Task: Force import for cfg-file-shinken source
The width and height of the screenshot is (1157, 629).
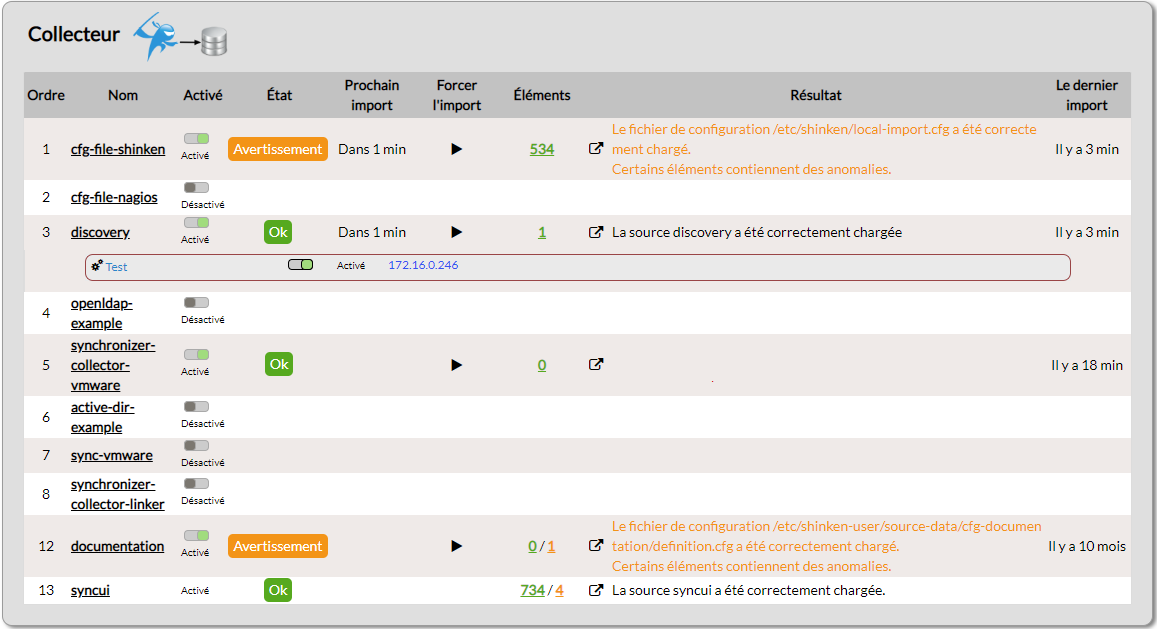Action: point(457,149)
